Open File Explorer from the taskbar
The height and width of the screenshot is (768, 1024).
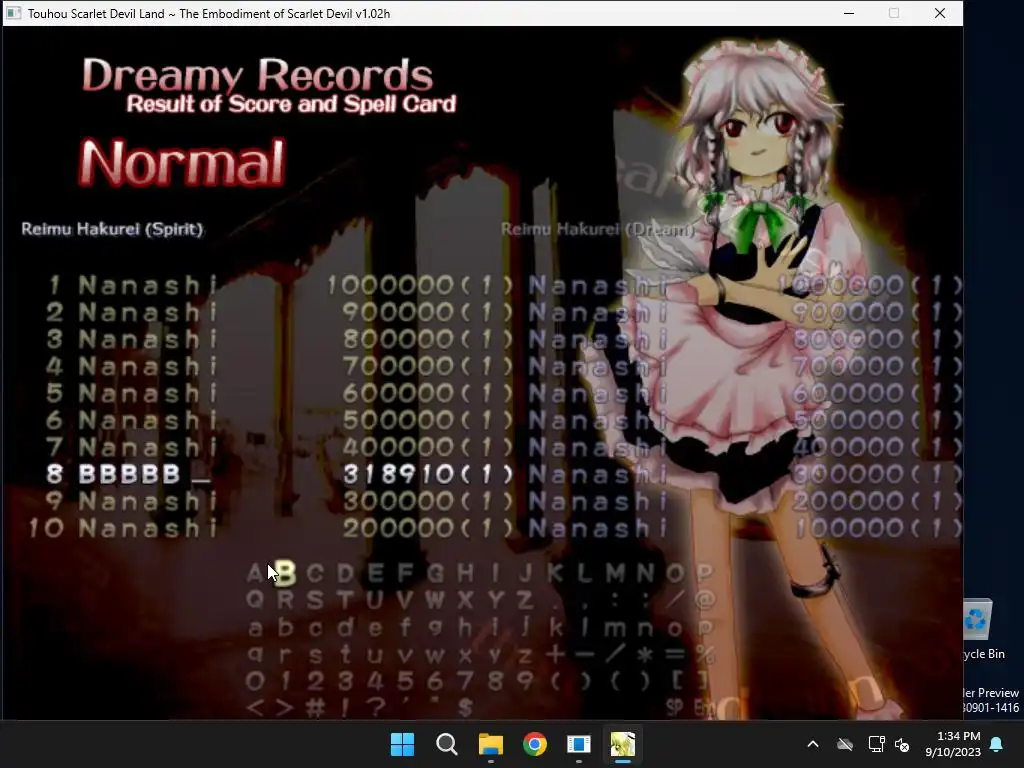pyautogui.click(x=490, y=744)
